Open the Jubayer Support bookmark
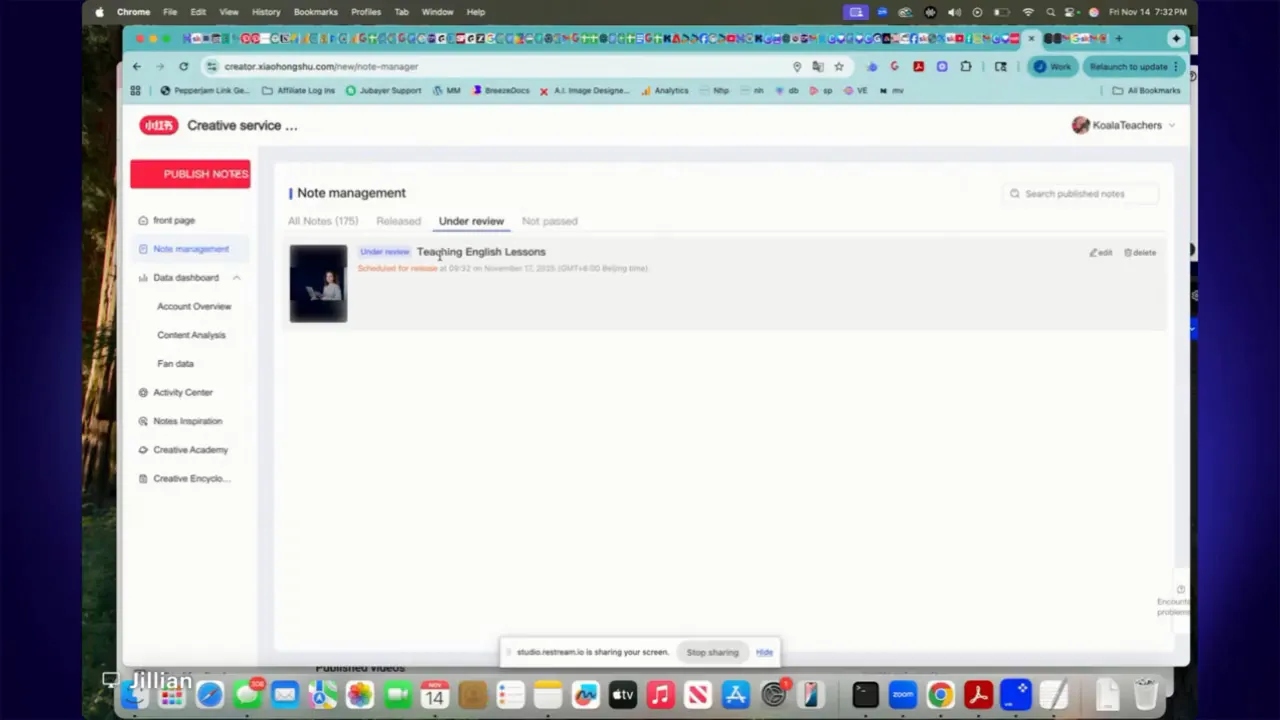This screenshot has width=1280, height=720. [x=383, y=91]
